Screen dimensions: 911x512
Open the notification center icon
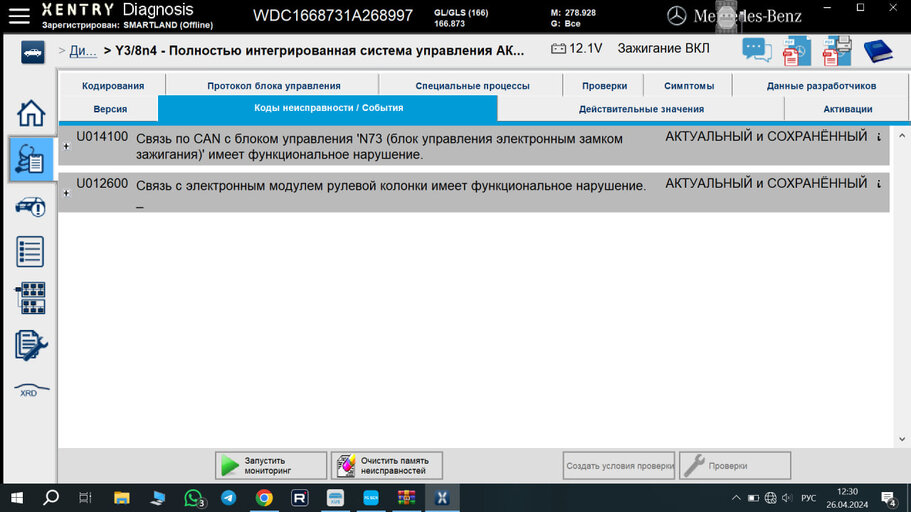888,499
